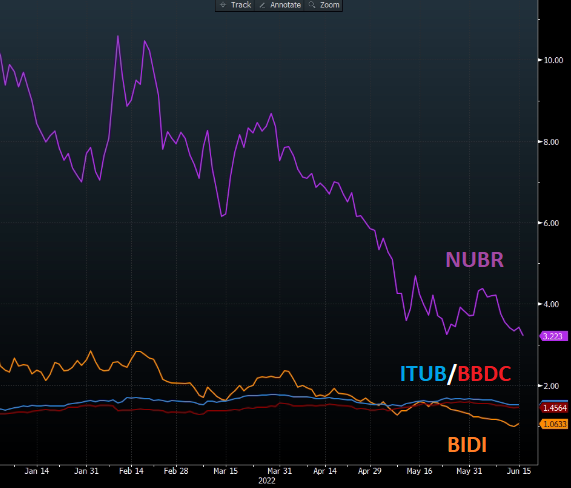Click the BBDC series label
The width and height of the screenshot is (571, 488).
(x=484, y=374)
